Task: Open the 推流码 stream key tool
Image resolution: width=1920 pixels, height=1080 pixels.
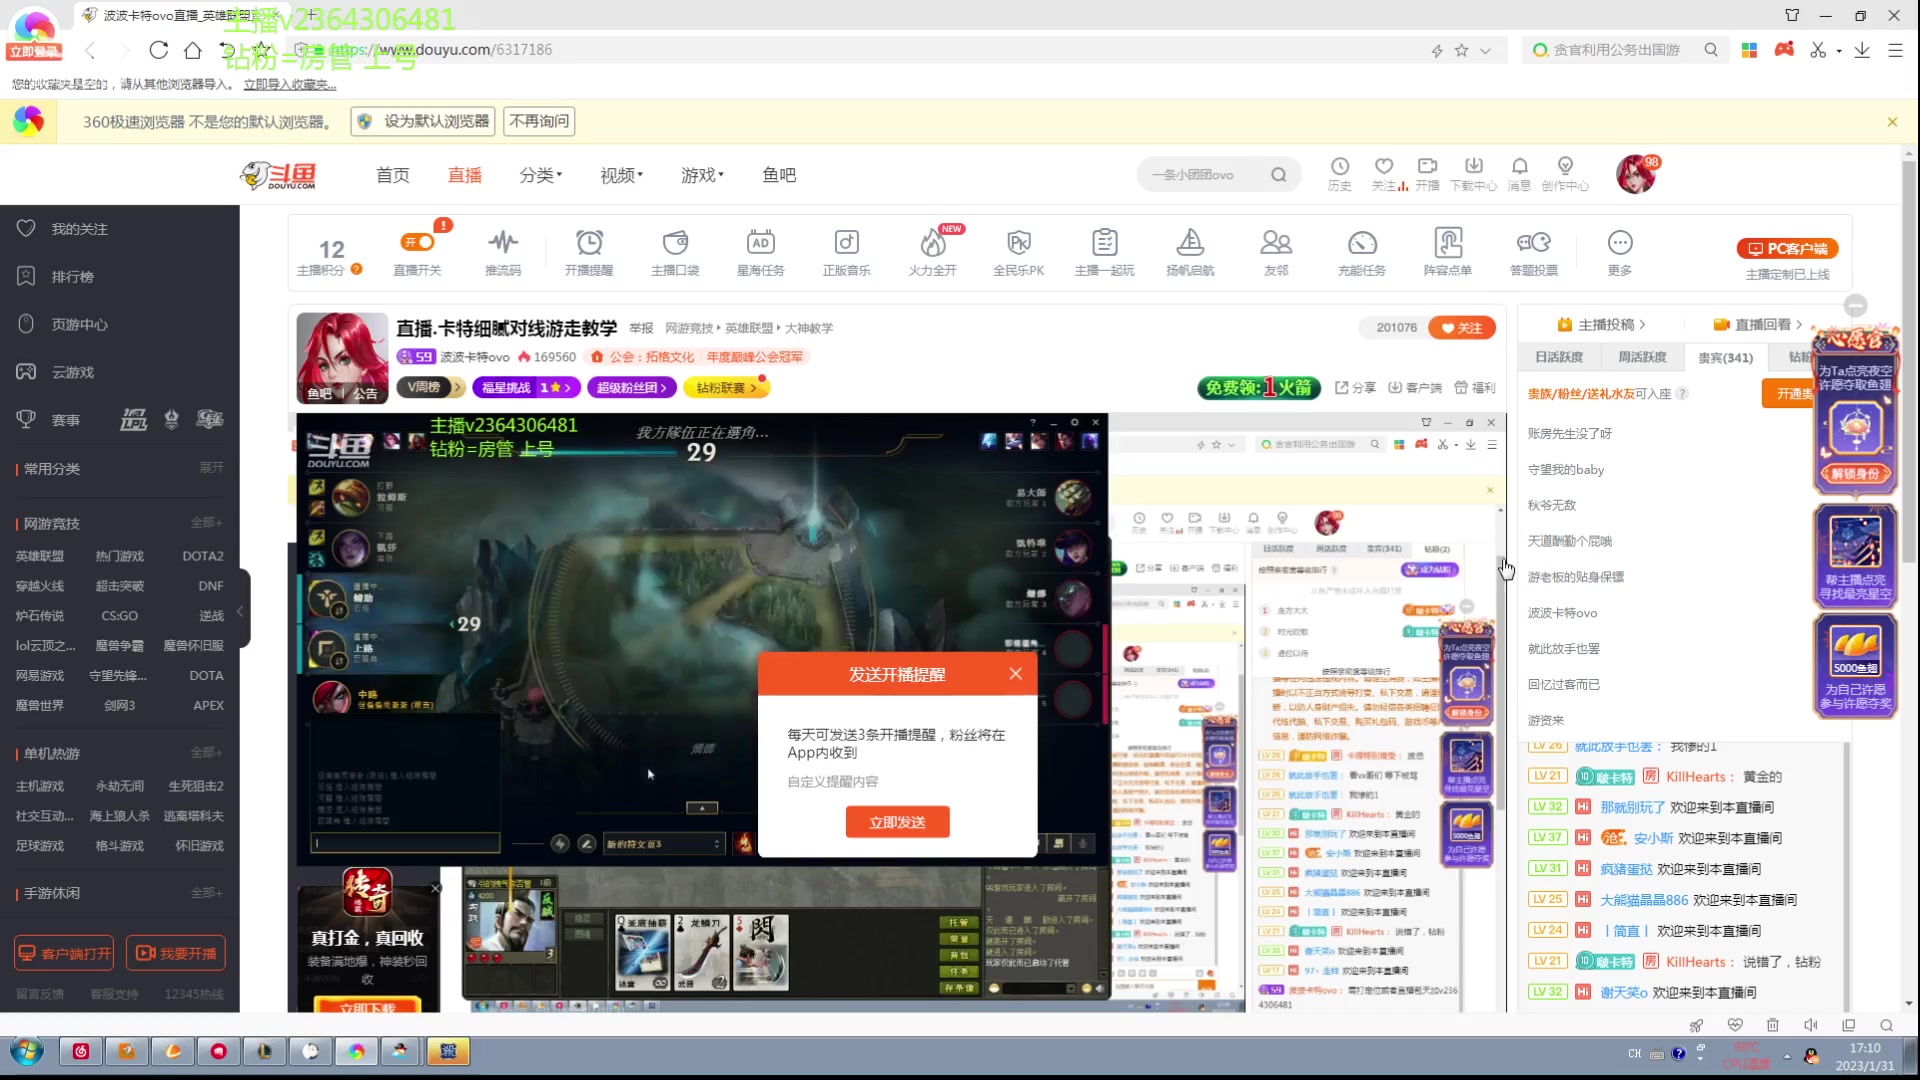Action: (x=503, y=253)
